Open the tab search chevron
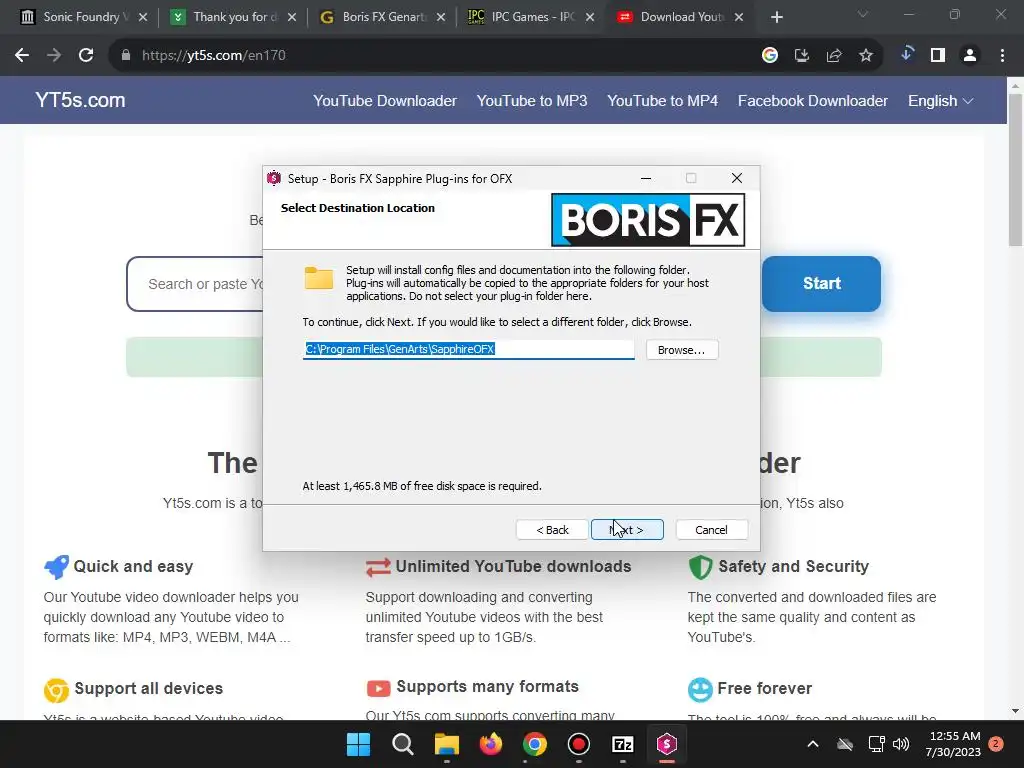Image resolution: width=1024 pixels, height=768 pixels. tap(863, 14)
